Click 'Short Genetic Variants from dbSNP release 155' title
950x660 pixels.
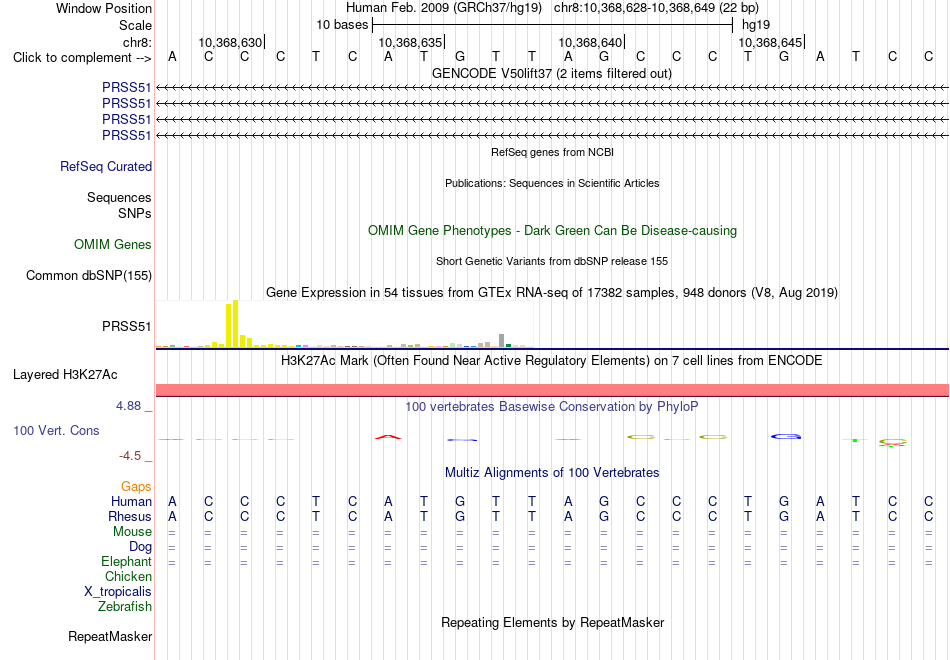point(552,261)
